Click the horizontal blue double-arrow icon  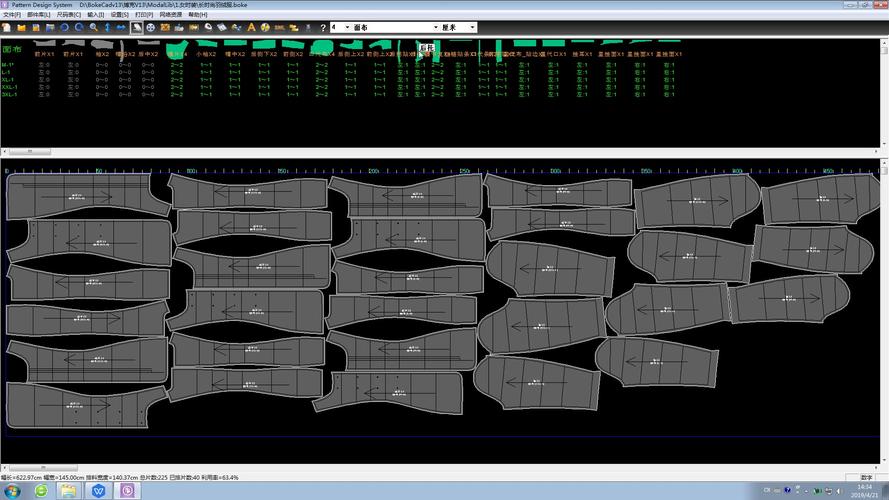pos(121,27)
